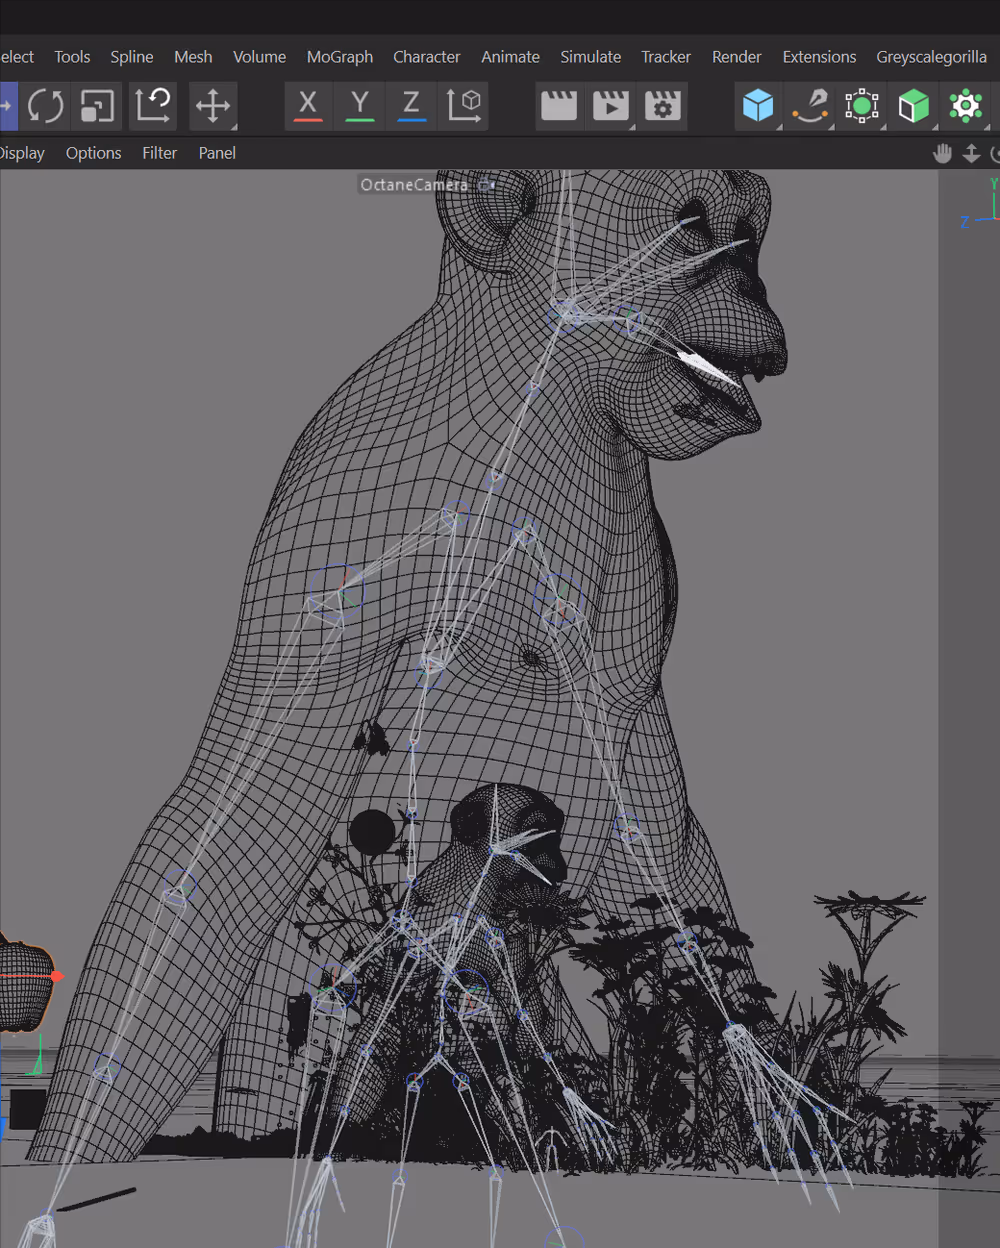Viewport: 1000px width, 1248px height.
Task: Click the Render View clapperboard icon
Action: click(x=558, y=106)
